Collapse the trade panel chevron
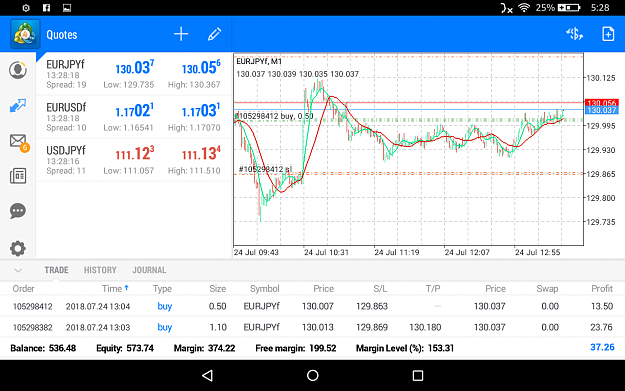 18,270
